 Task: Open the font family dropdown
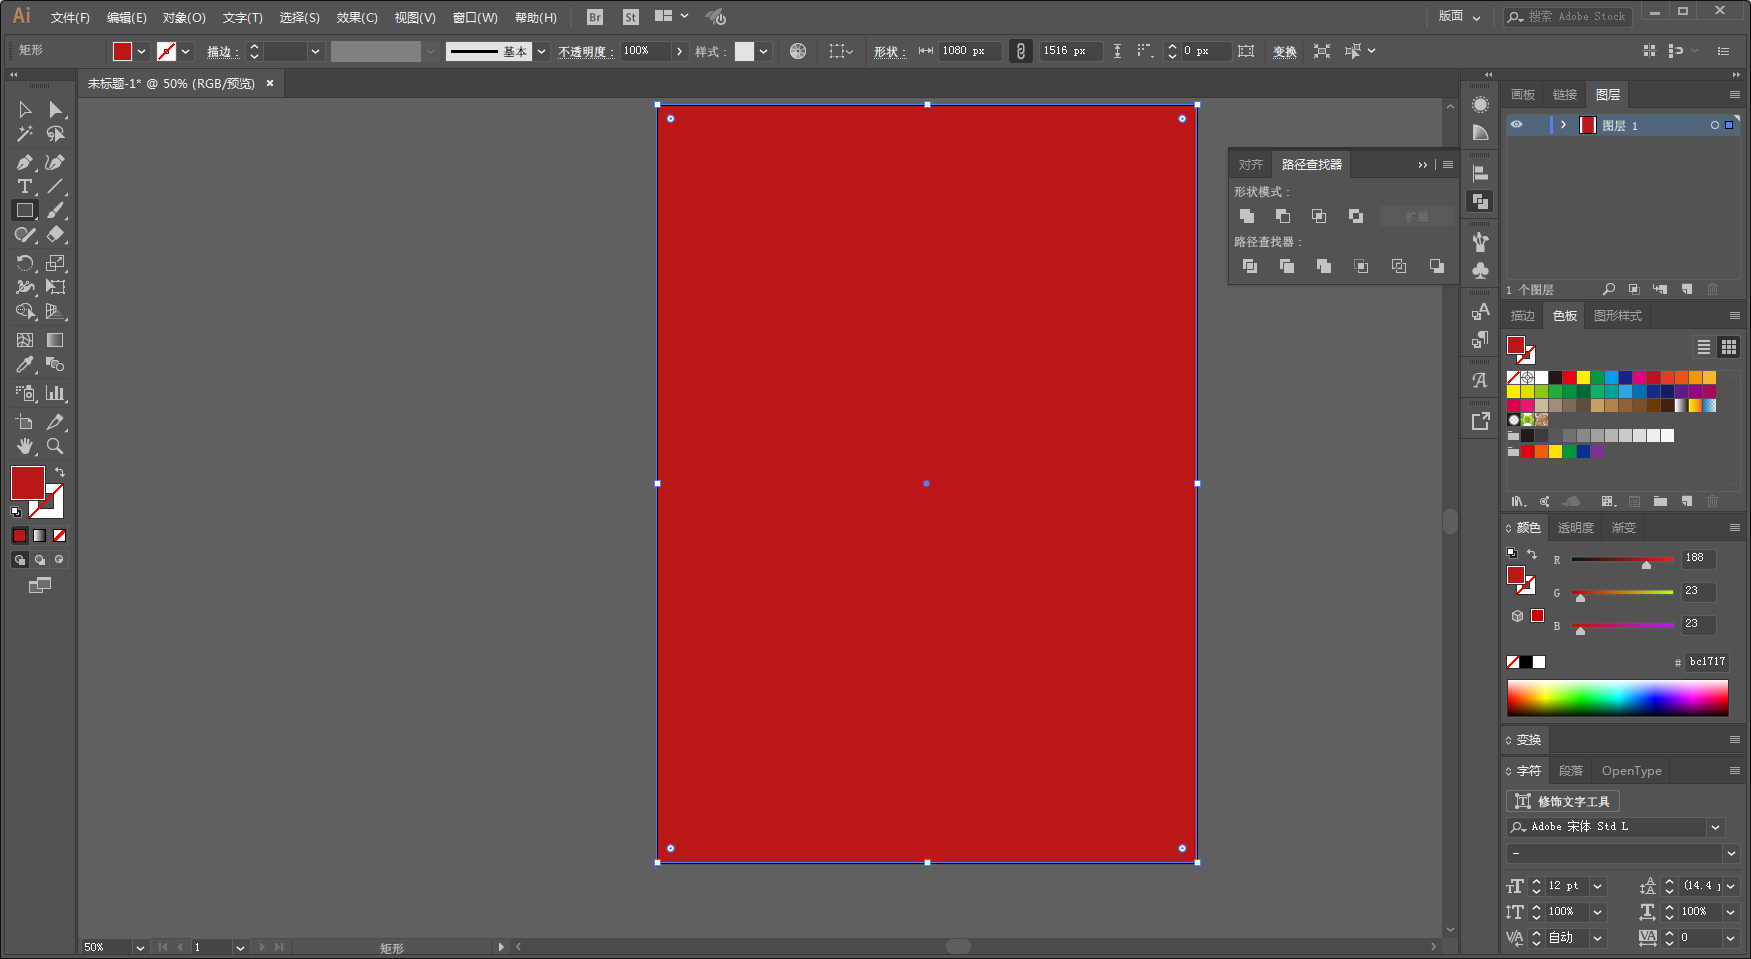coord(1716,827)
